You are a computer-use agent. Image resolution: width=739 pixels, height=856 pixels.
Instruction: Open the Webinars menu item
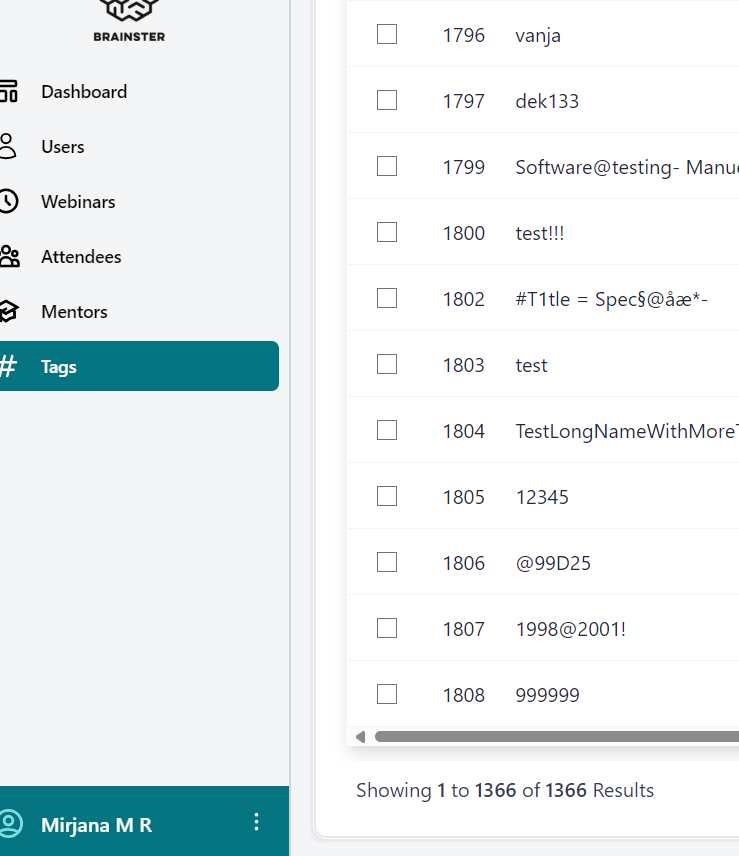78,202
